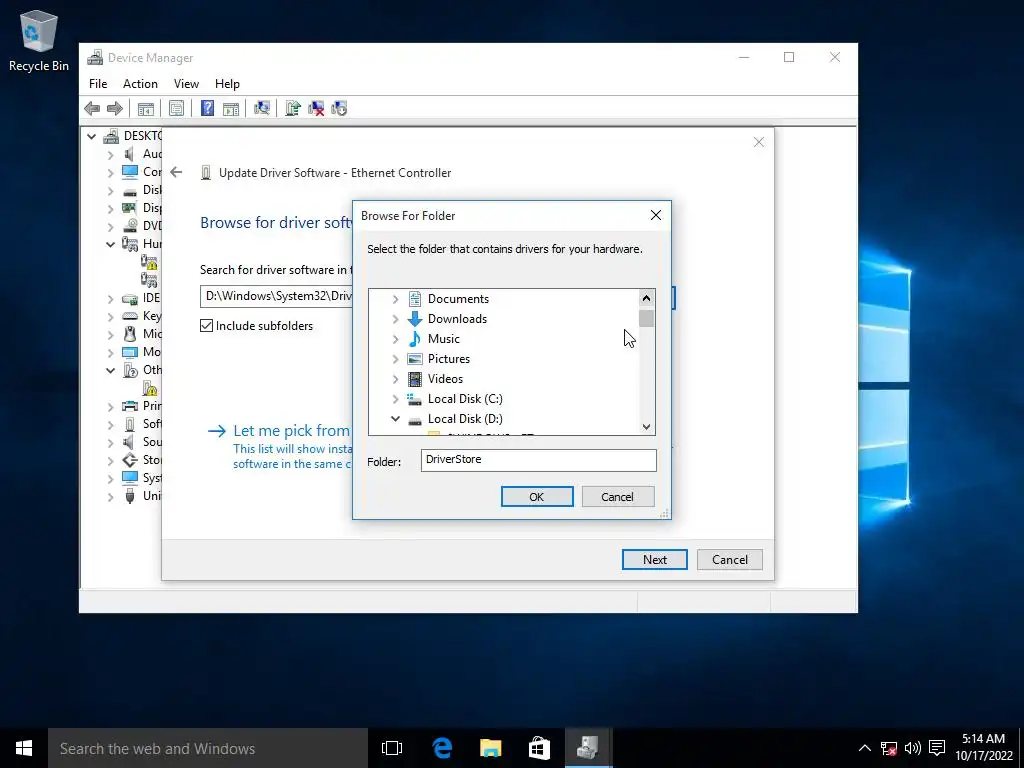Click the taskbar clock showing 5:14 AM

click(984, 747)
